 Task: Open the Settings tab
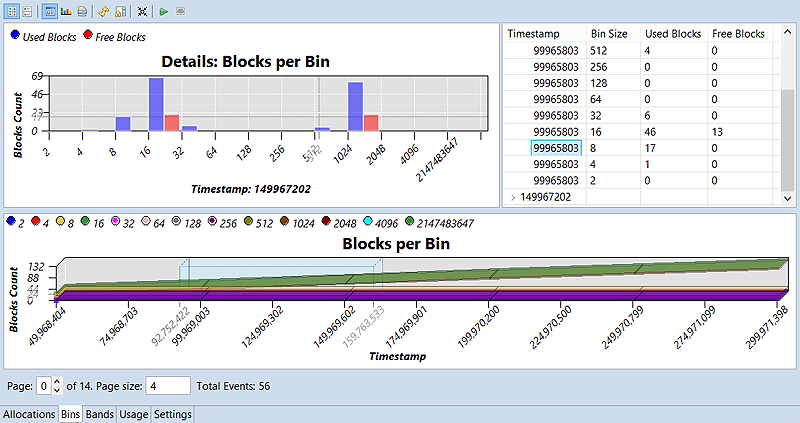pyautogui.click(x=172, y=414)
